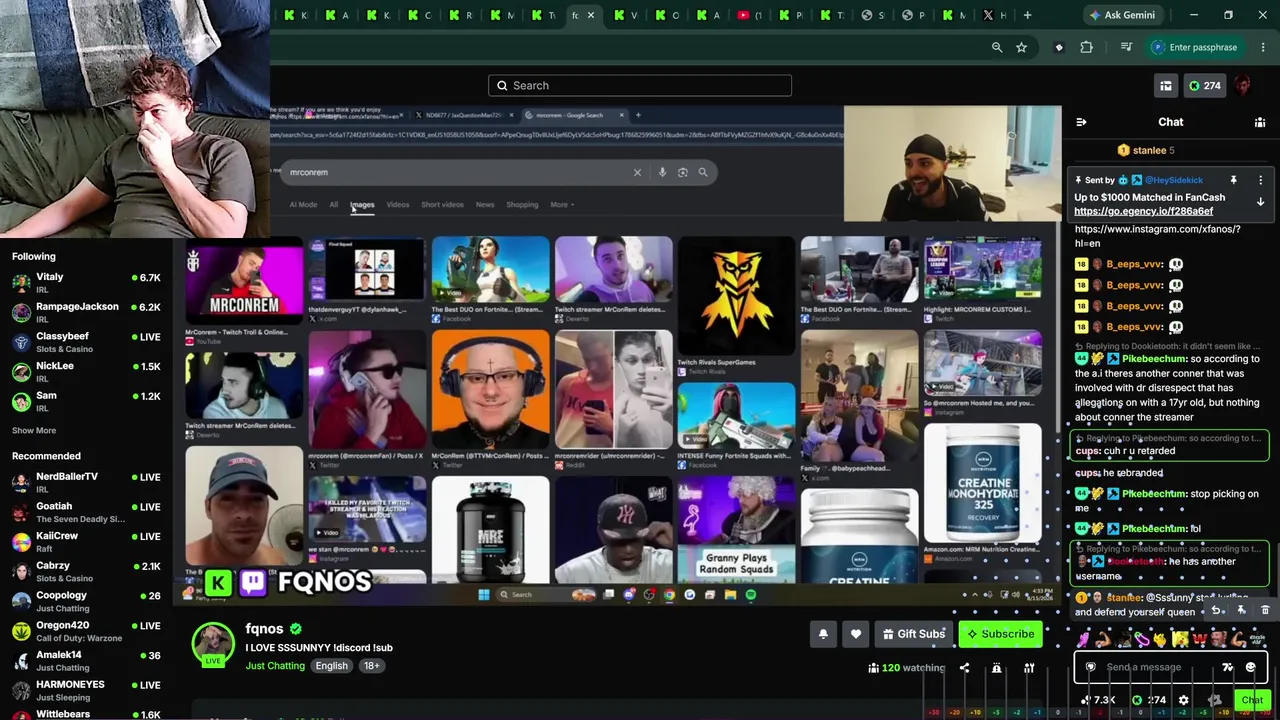This screenshot has height=720, width=1280.
Task: Open HARMONEYES' Just Sleeping stream
Action: point(86,690)
